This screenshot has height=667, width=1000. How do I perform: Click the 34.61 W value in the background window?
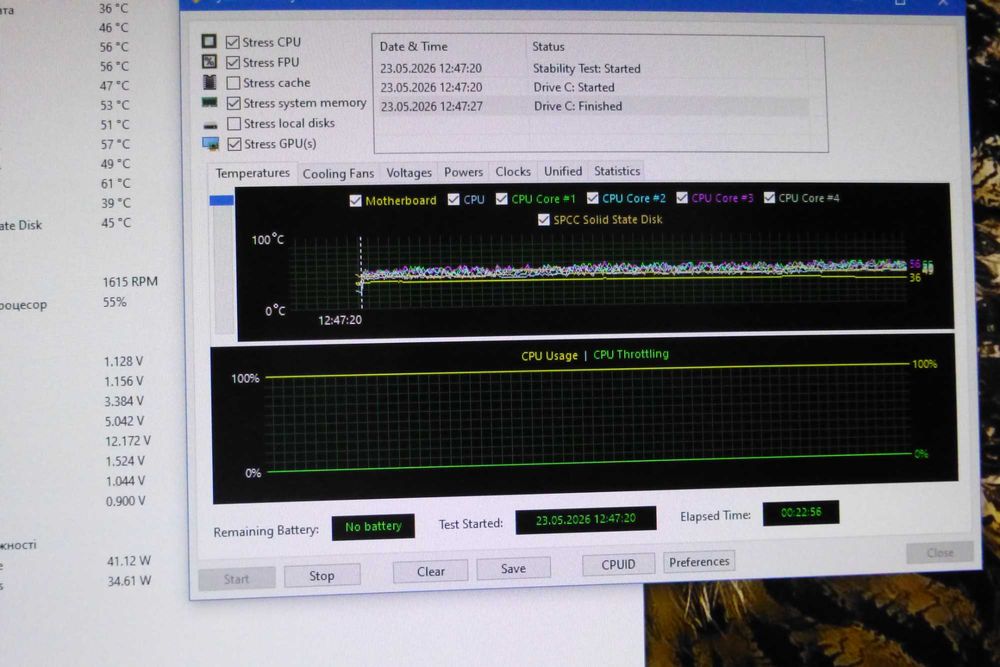[x=129, y=581]
